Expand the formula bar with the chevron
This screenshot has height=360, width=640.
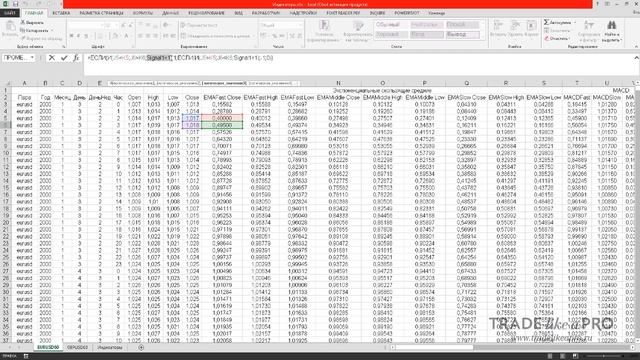coord(636,58)
